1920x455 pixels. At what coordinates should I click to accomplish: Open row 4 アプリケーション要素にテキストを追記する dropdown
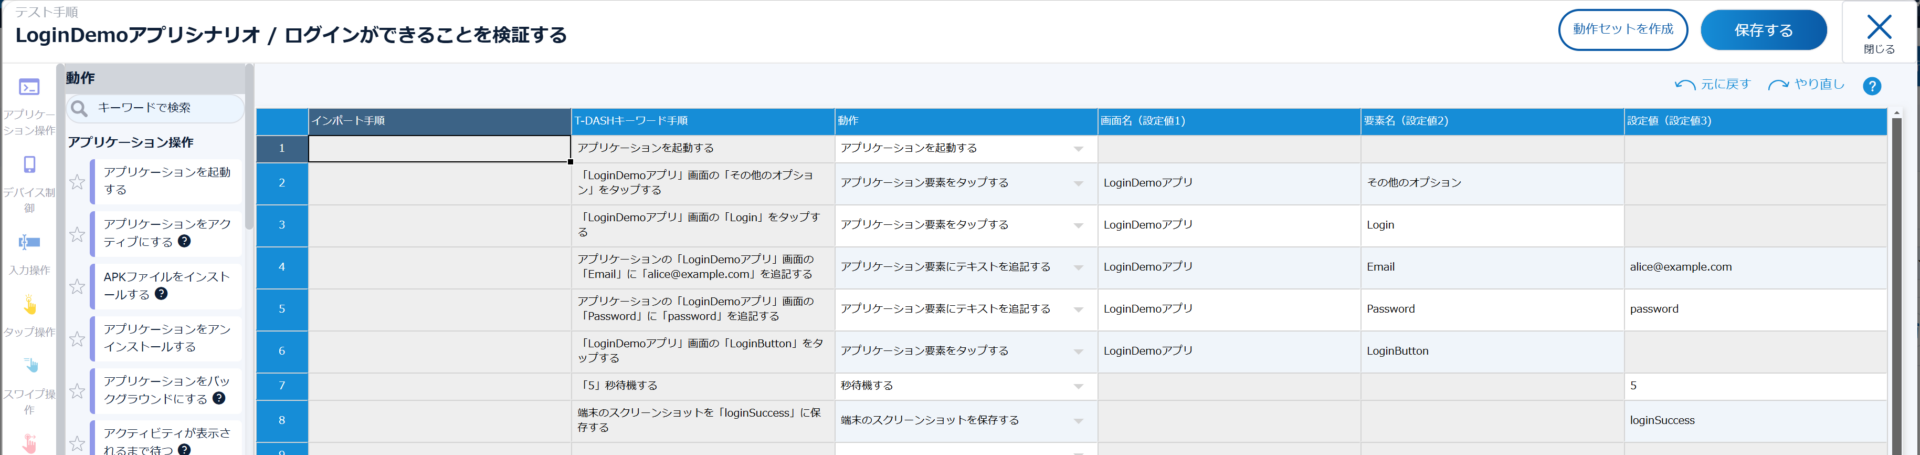(x=1078, y=268)
